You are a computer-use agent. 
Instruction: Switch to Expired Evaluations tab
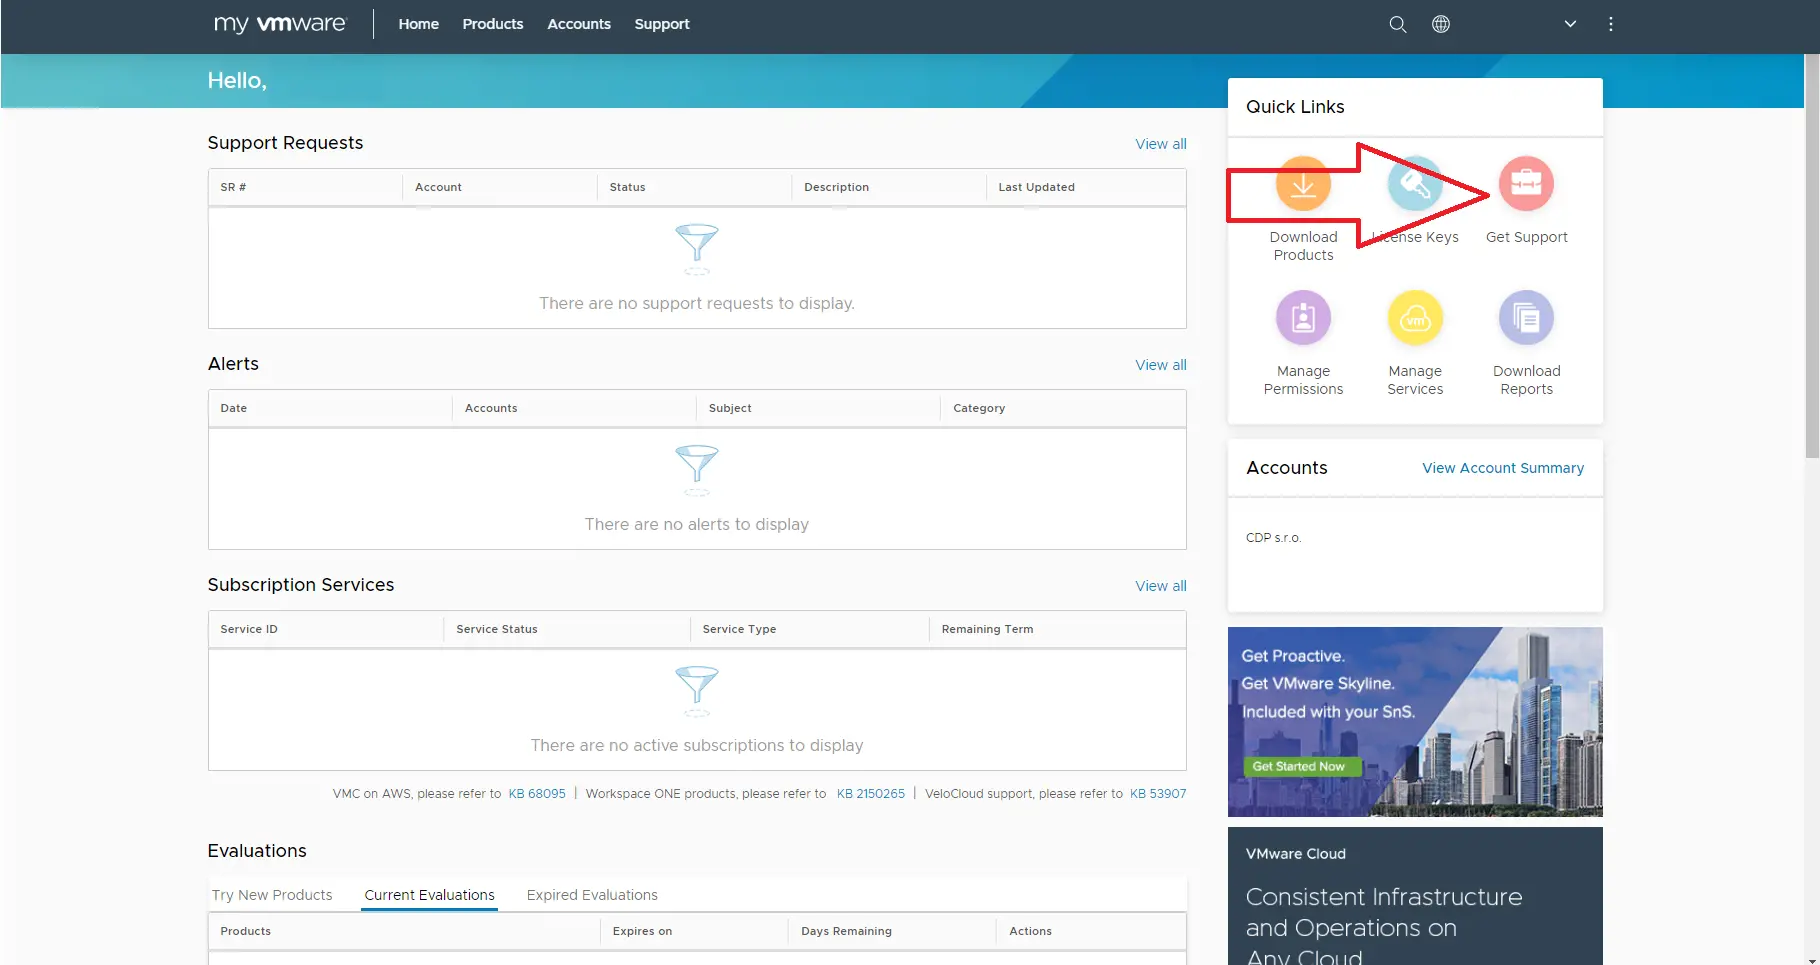pyautogui.click(x=592, y=895)
